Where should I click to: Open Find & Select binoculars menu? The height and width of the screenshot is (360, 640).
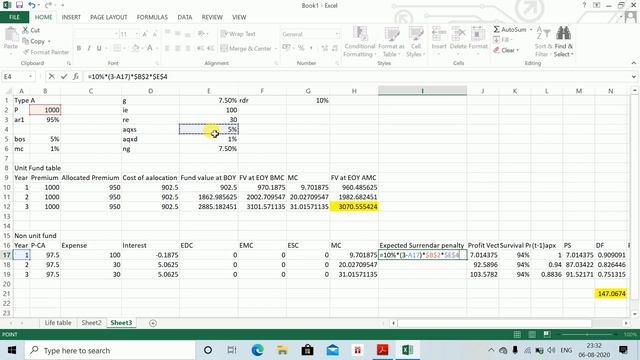pyautogui.click(x=564, y=42)
